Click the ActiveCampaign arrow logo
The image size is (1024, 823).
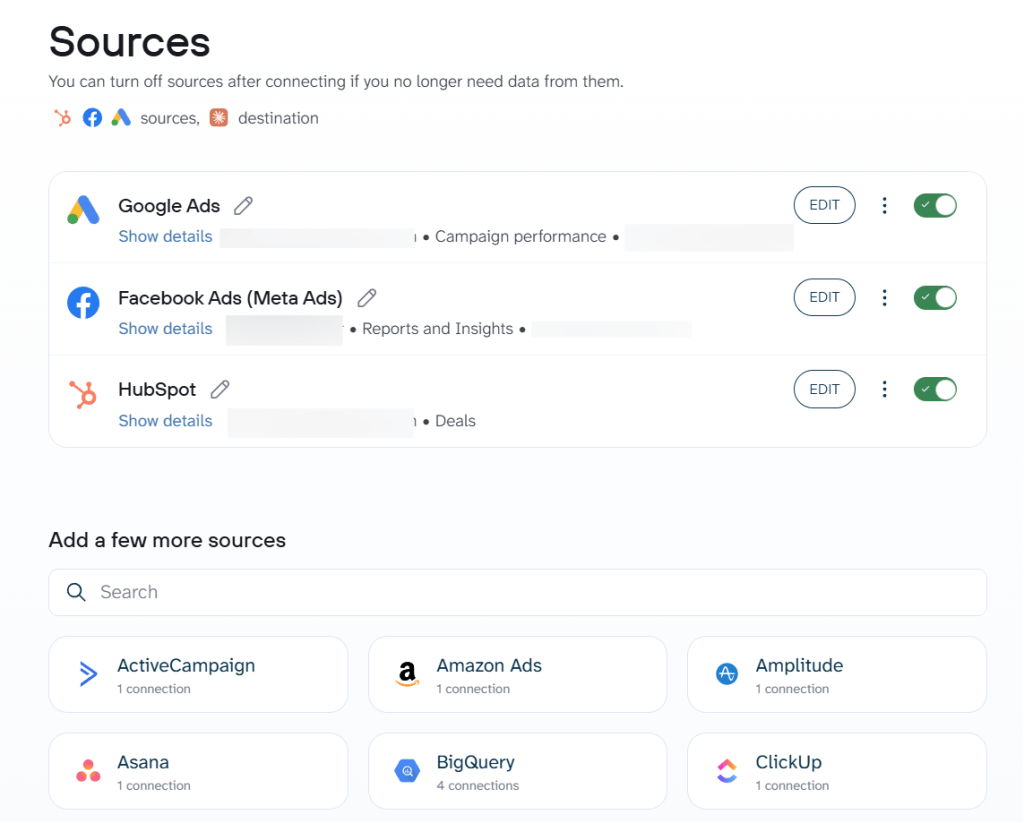coord(88,673)
